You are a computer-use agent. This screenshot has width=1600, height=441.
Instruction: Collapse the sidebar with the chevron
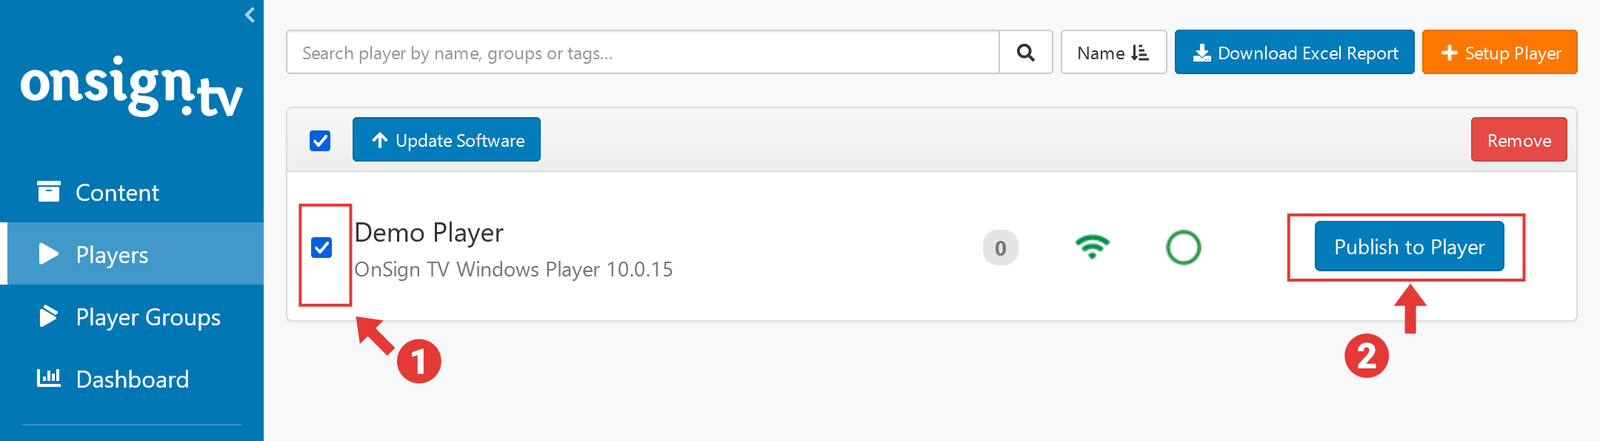pos(250,14)
